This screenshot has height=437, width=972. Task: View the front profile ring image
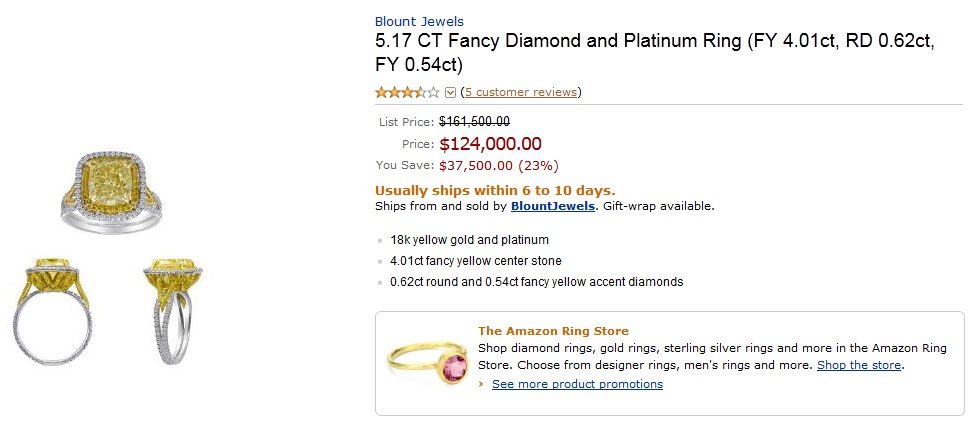tap(55, 312)
